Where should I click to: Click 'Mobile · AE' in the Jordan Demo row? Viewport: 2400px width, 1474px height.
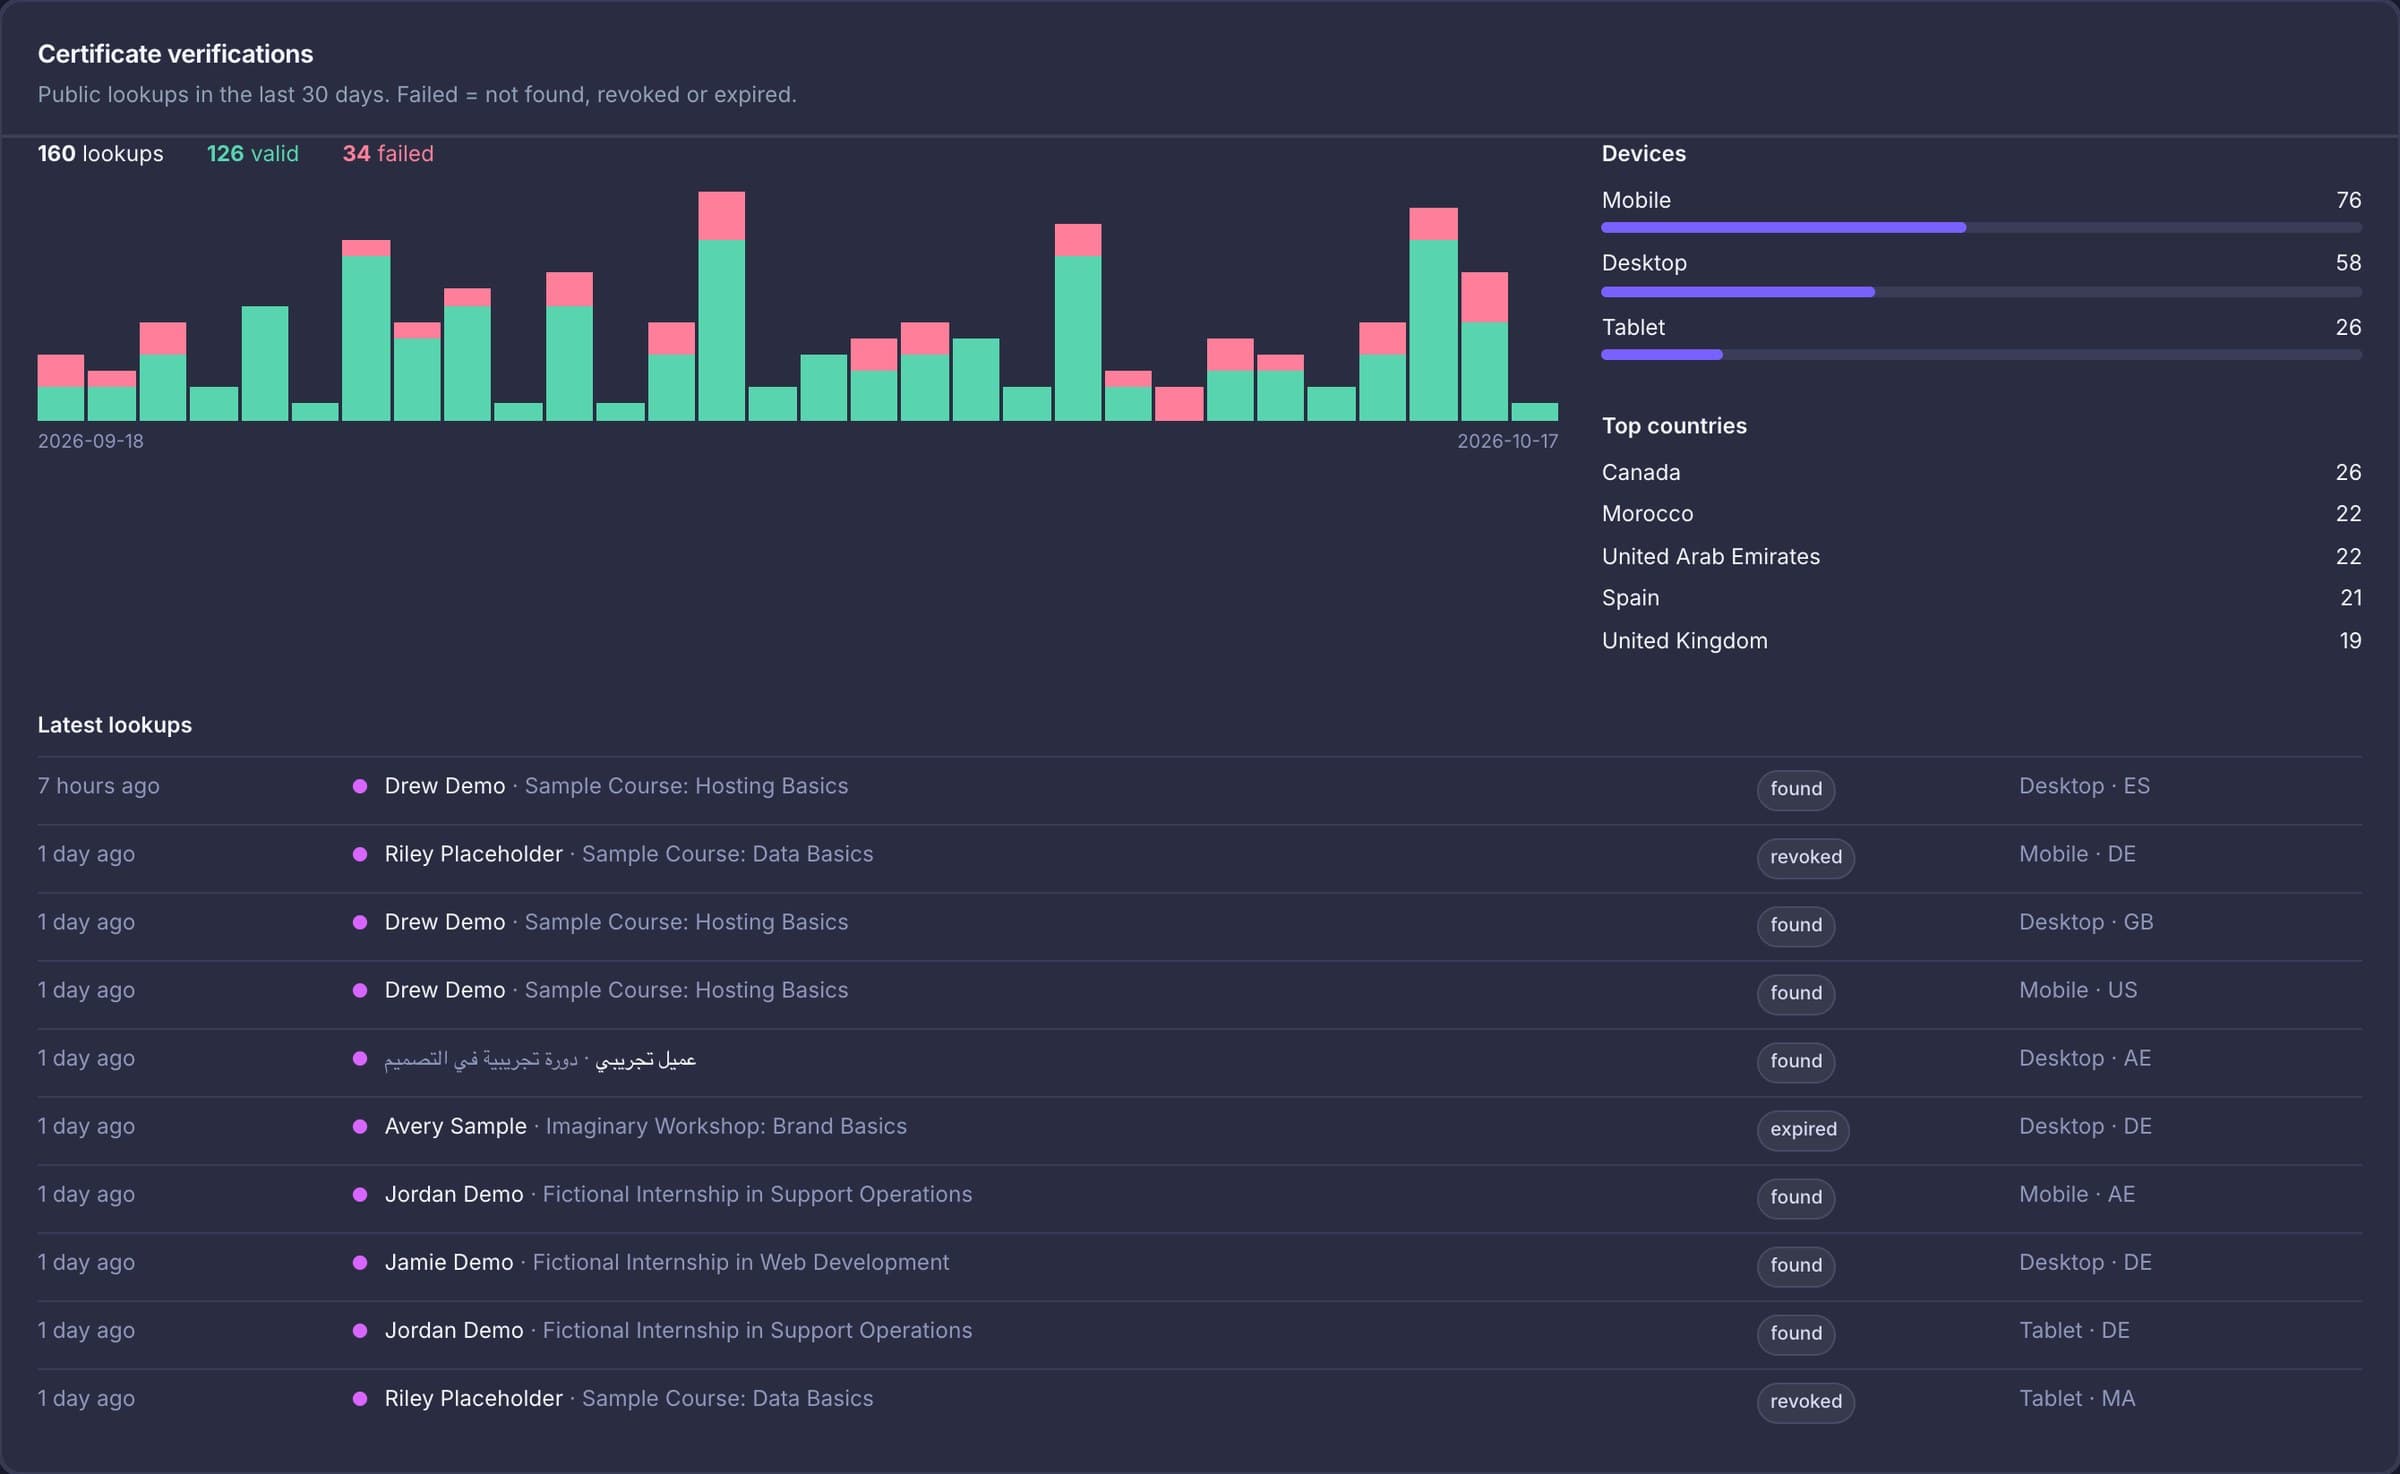coord(2077,1194)
